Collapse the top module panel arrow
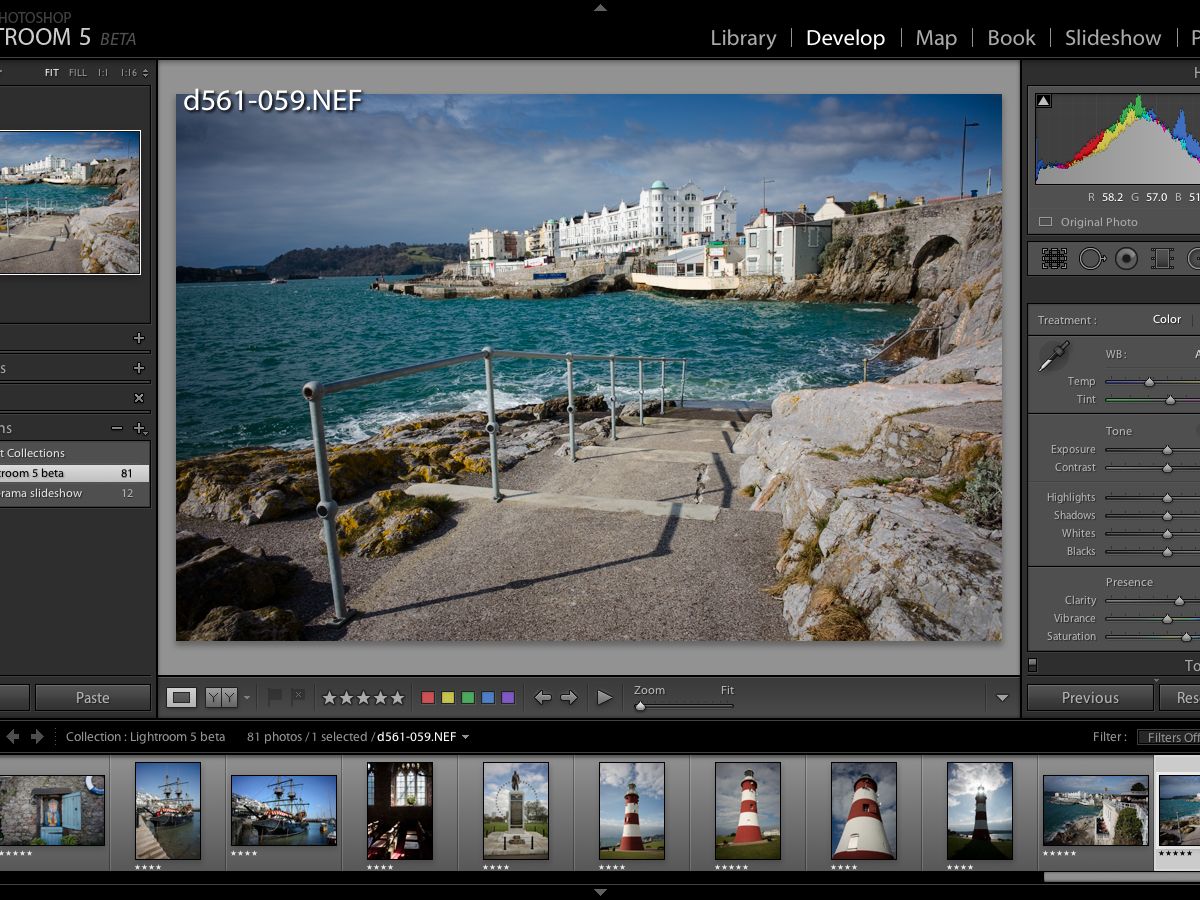Screen dimensions: 1200x900 click(x=600, y=7)
